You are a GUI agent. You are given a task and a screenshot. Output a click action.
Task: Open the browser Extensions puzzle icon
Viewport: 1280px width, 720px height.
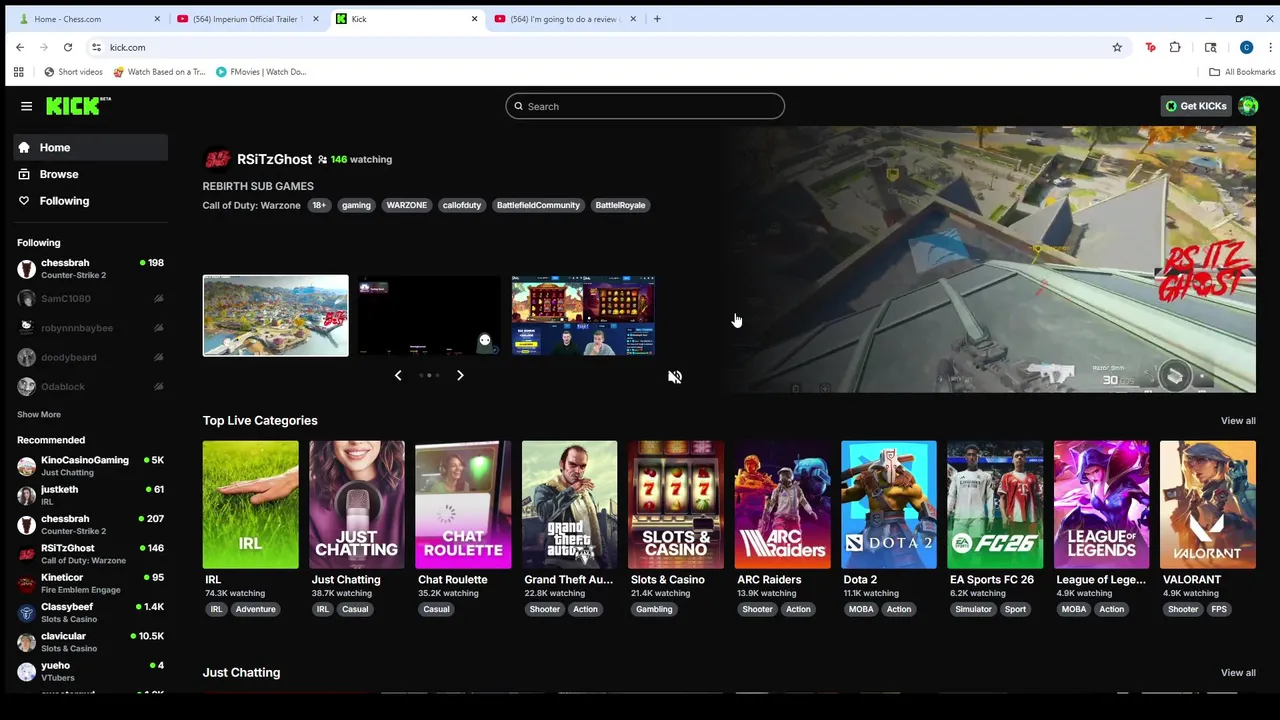point(1175,47)
